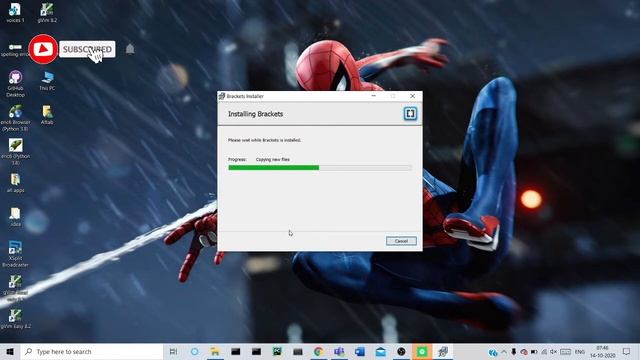This screenshot has width=640, height=360.
Task: Select the eric6 Browser (Python 3.8) shortcut
Action: coord(15,118)
